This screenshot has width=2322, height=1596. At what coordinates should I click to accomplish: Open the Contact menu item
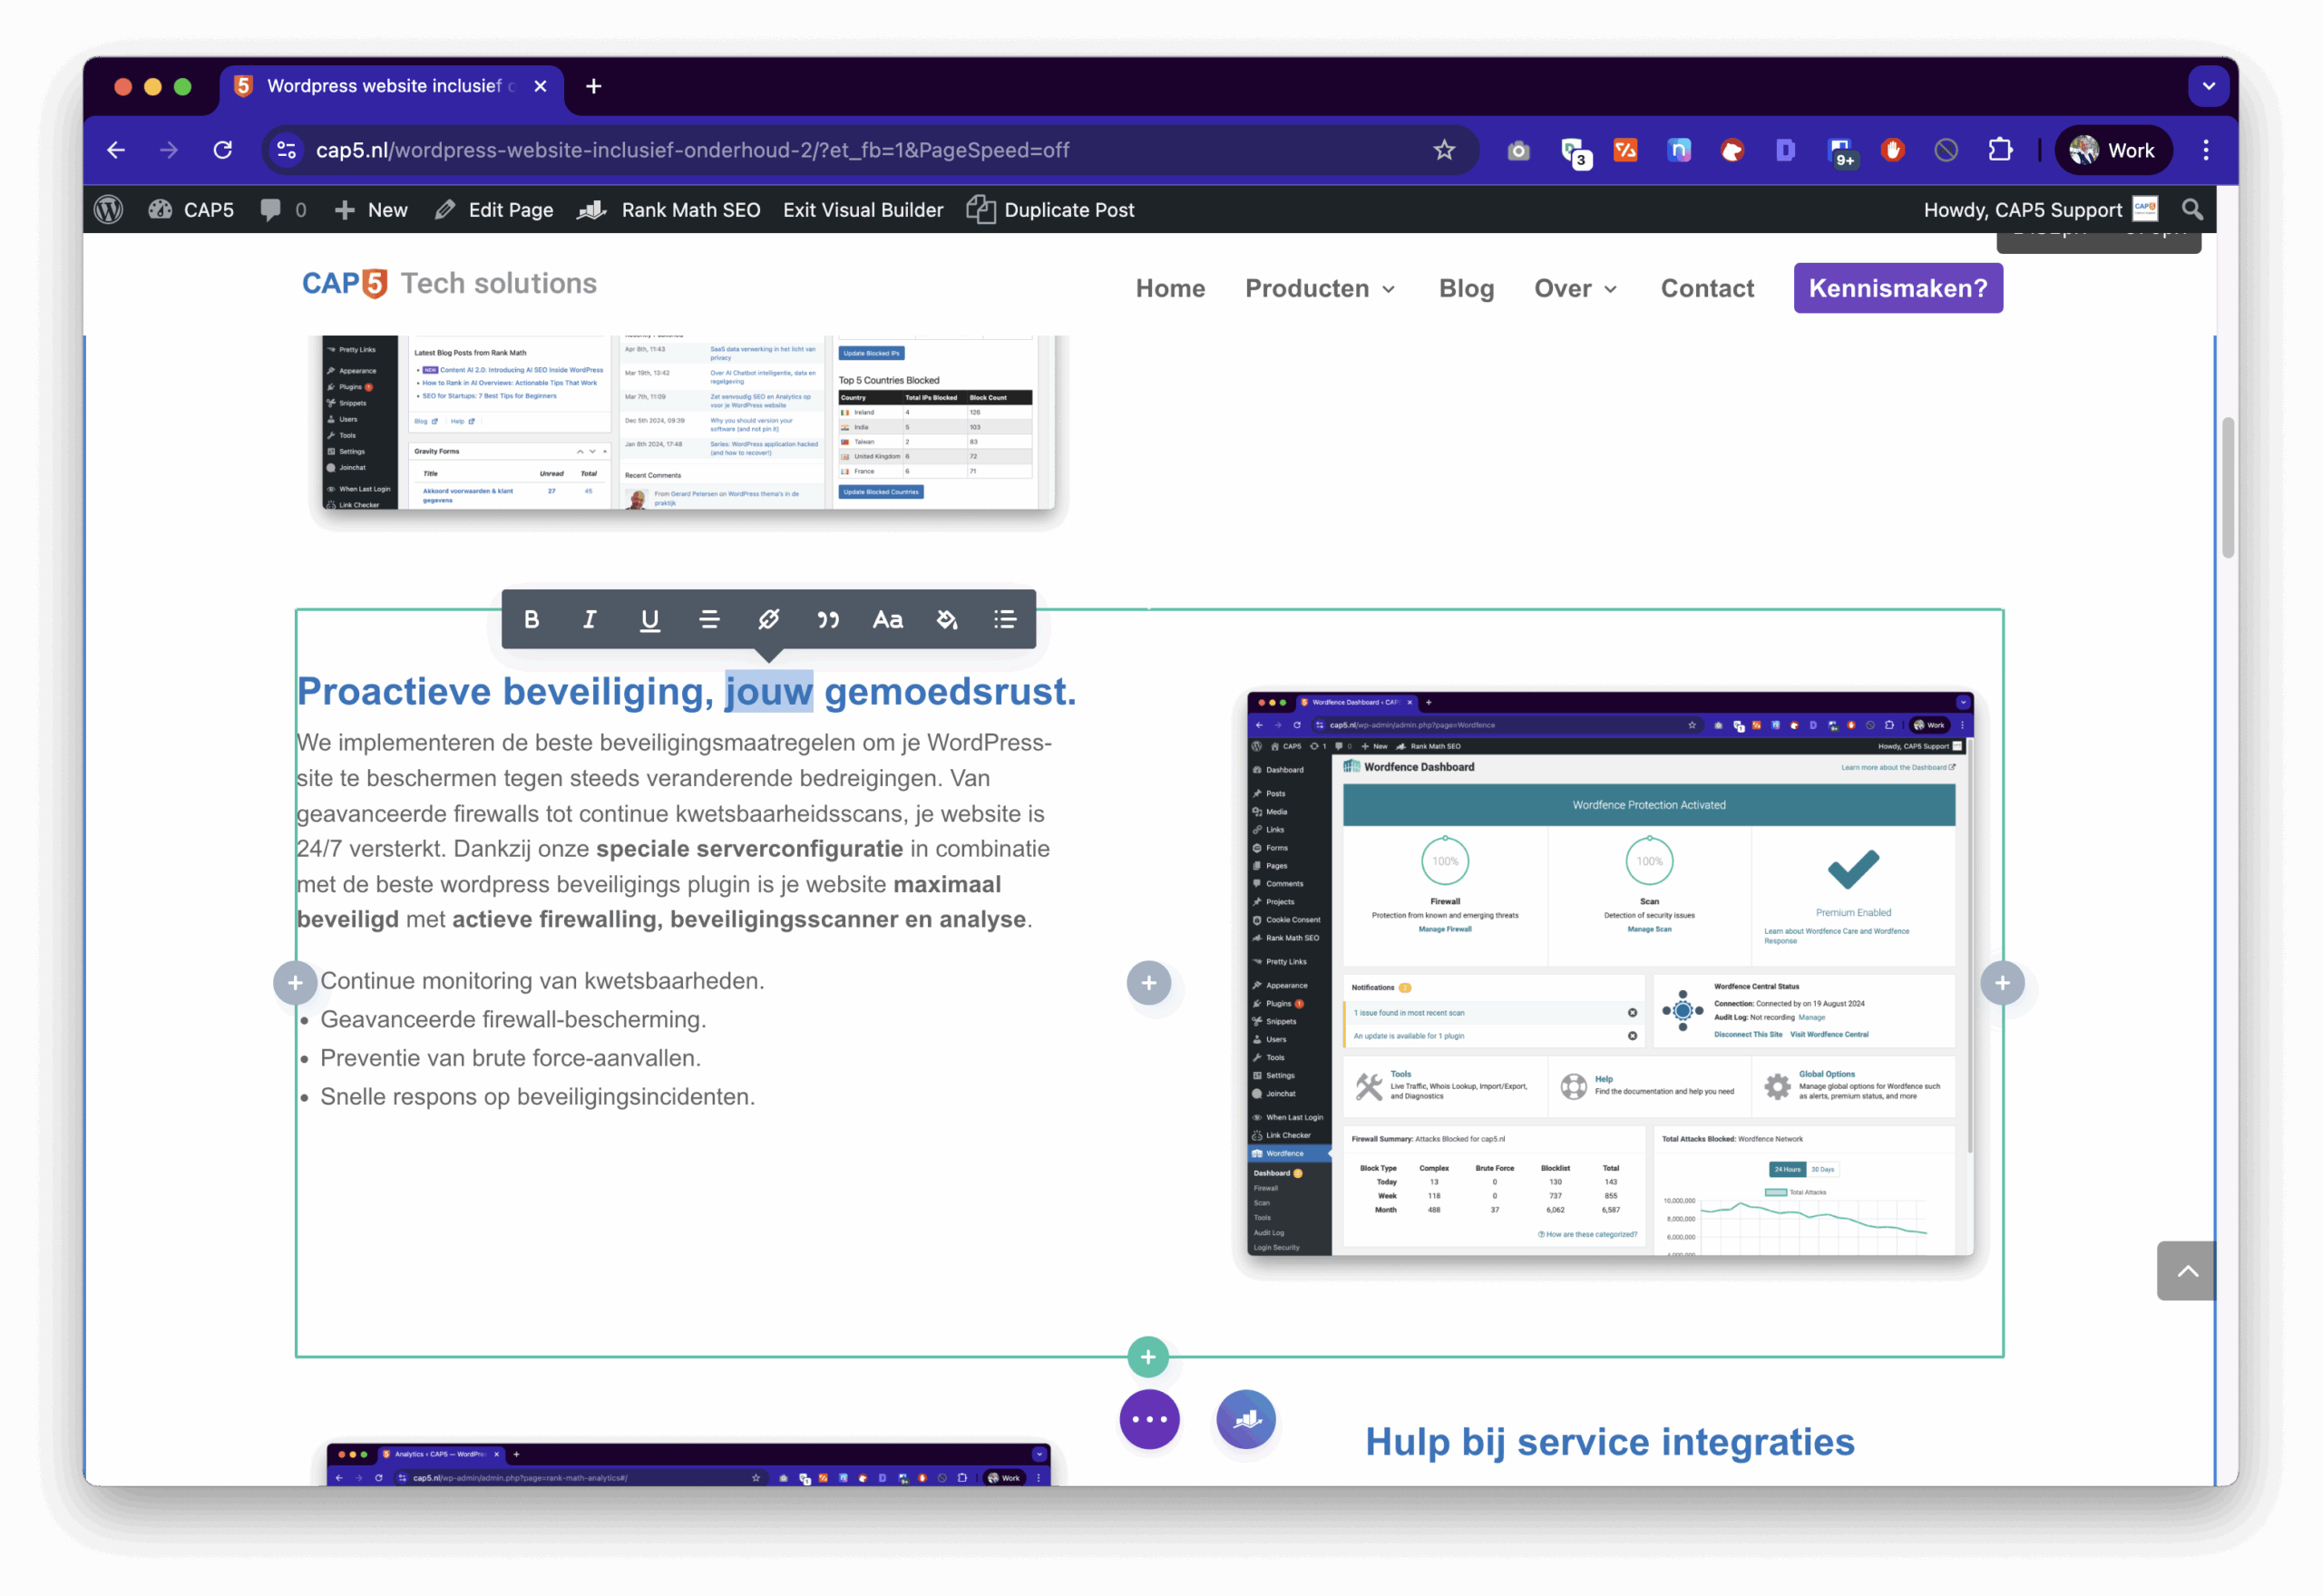[x=1707, y=288]
